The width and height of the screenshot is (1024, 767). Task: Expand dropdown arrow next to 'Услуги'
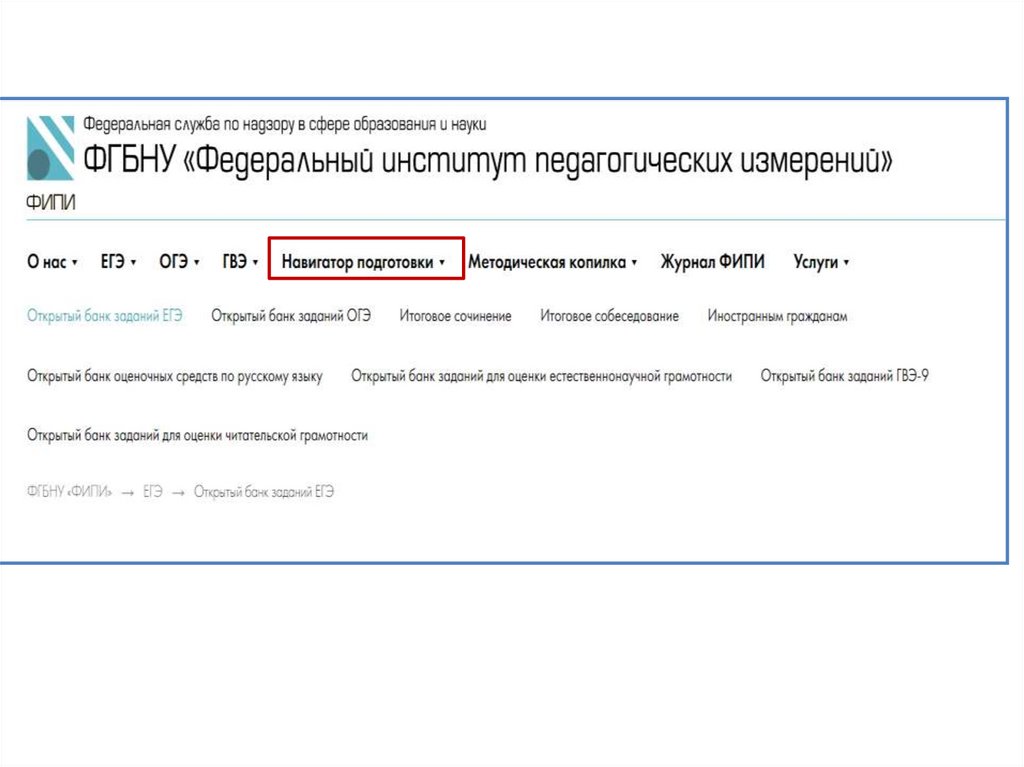pos(846,263)
